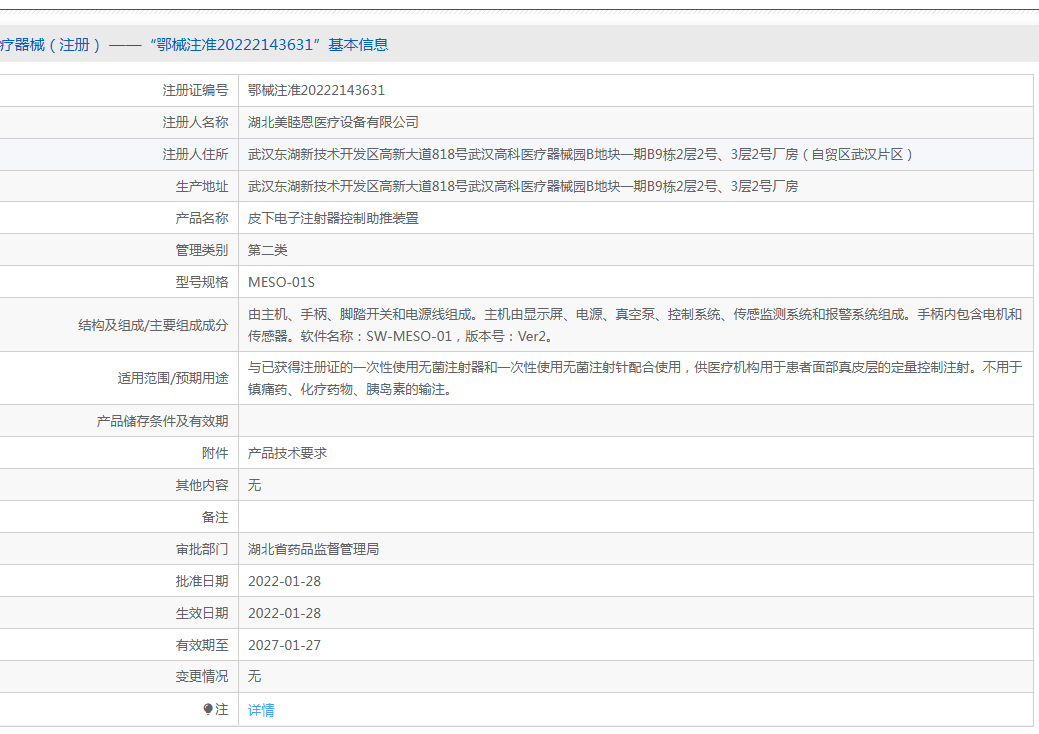This screenshot has height=734, width=1039.
Task: Click the 结构及组成 description text
Action: tap(634, 324)
